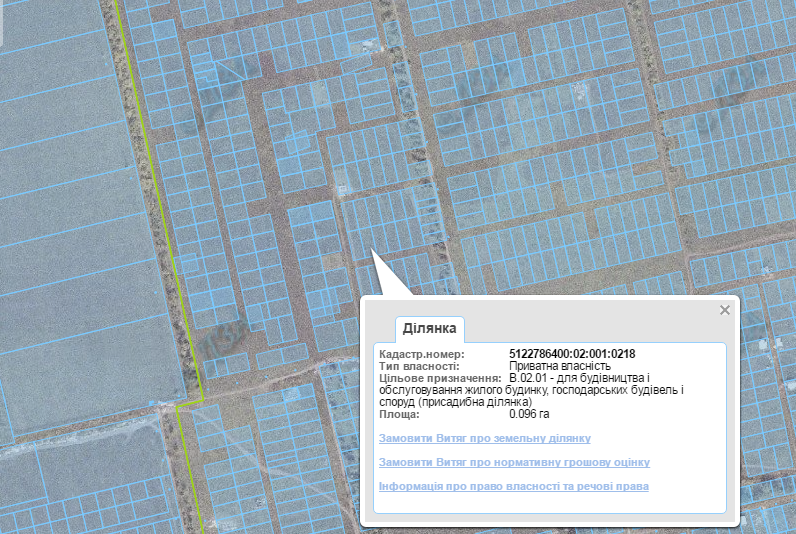Click the Тип власності label
This screenshot has height=534, width=796.
click(419, 366)
